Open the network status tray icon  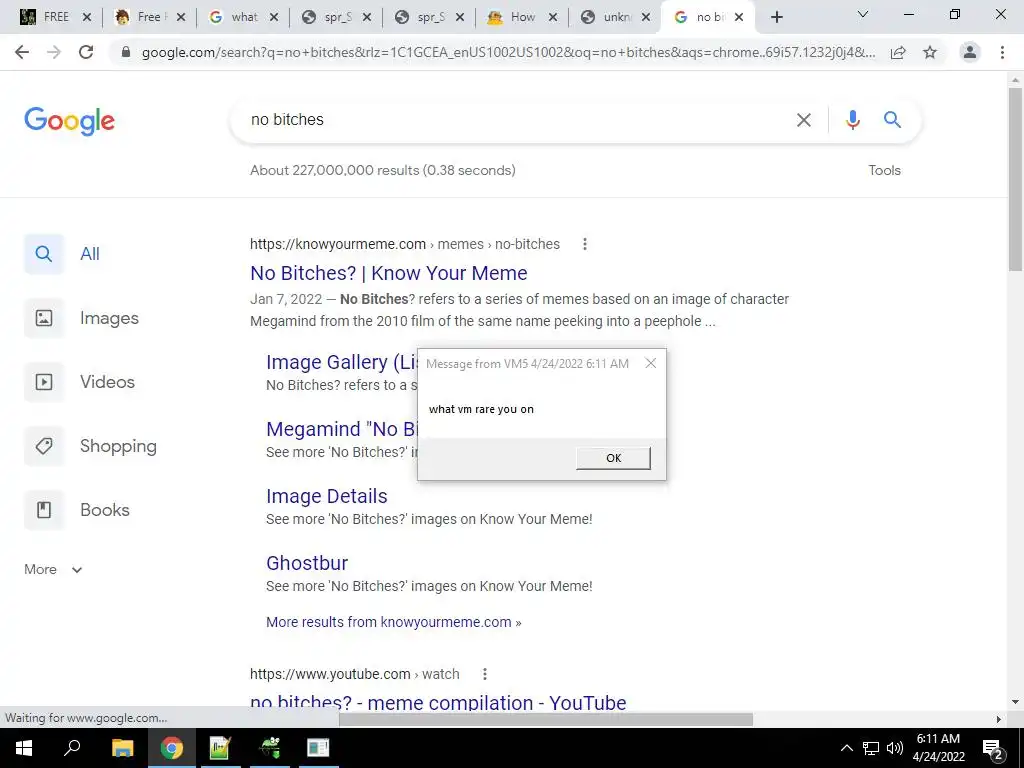pos(871,748)
